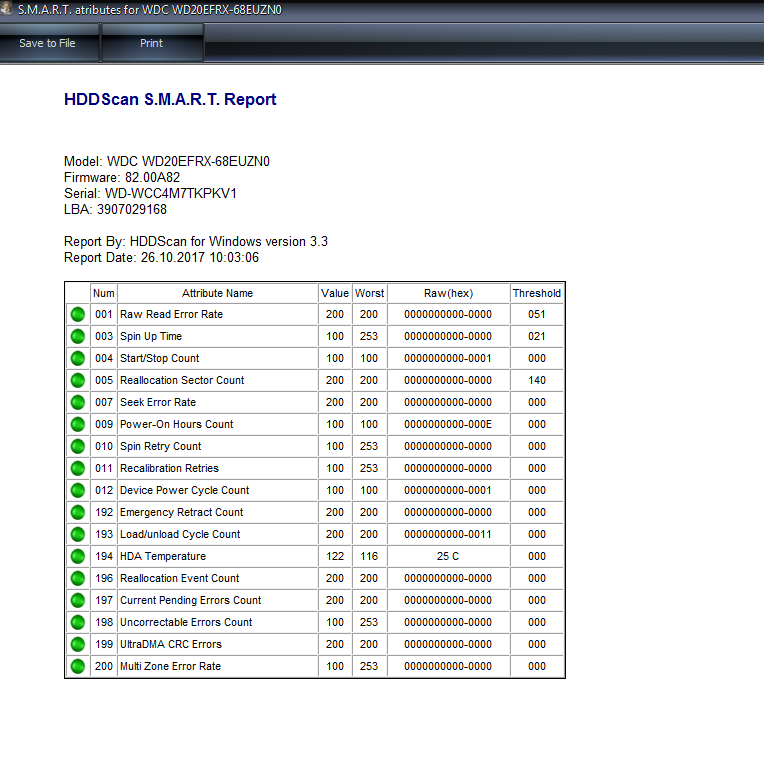The height and width of the screenshot is (782, 764).
Task: Click green status icon for Power-On Hours Count
Action: pyautogui.click(x=78, y=424)
